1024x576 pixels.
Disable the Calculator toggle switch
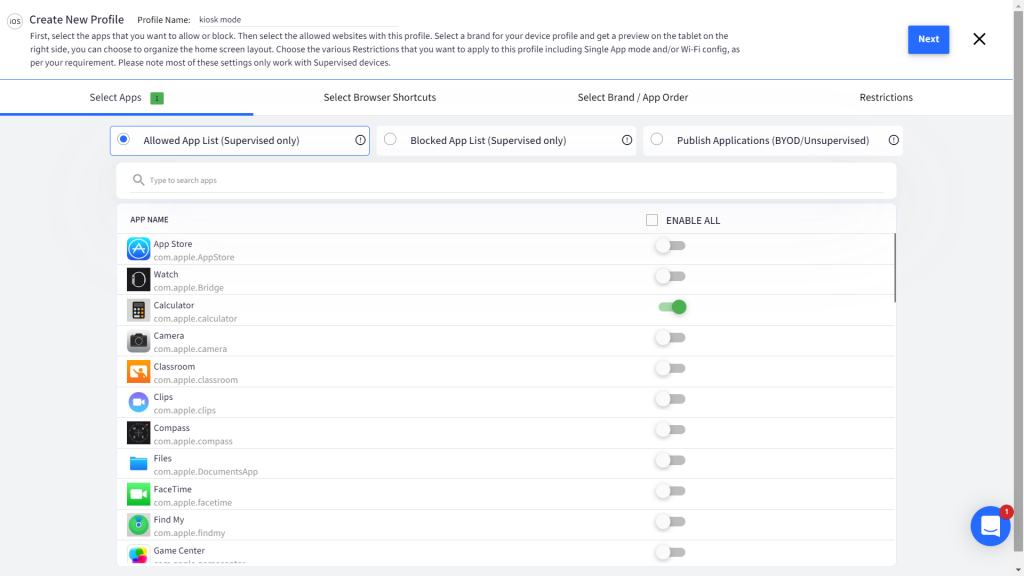[x=671, y=307]
